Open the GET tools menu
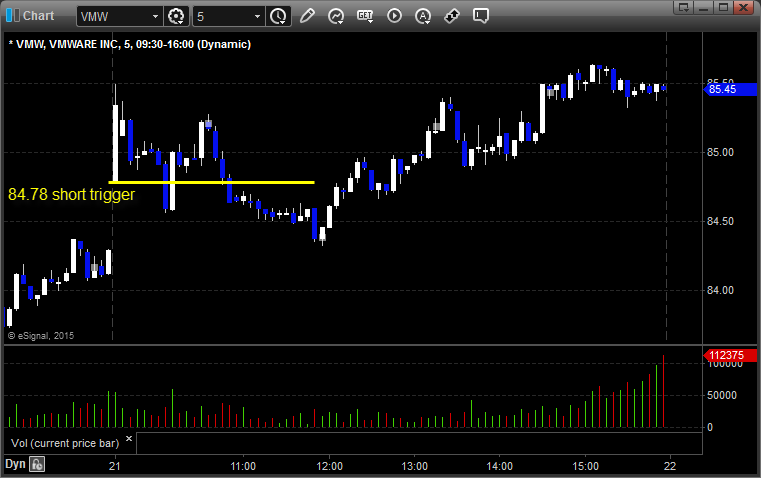This screenshot has height=478, width=761. tap(365, 16)
